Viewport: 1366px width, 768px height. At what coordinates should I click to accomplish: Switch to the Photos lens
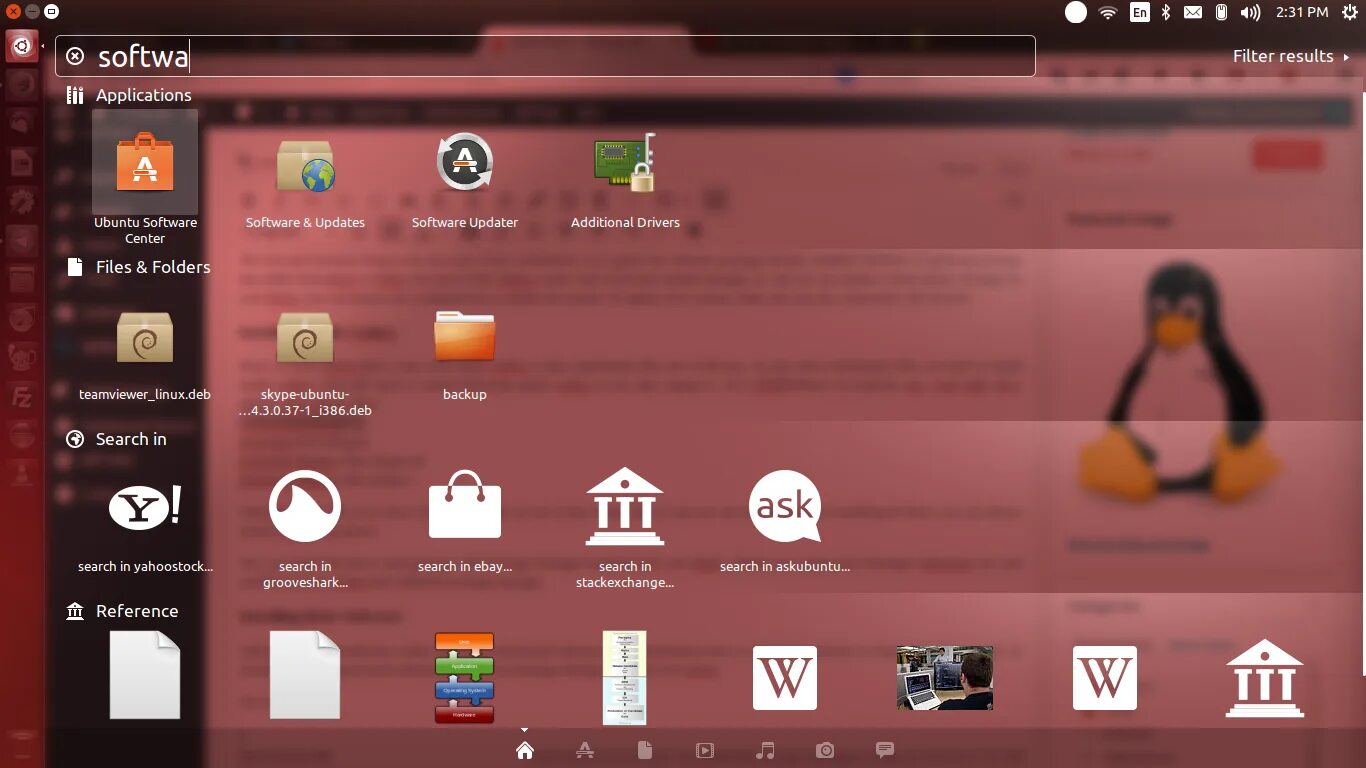pos(825,750)
